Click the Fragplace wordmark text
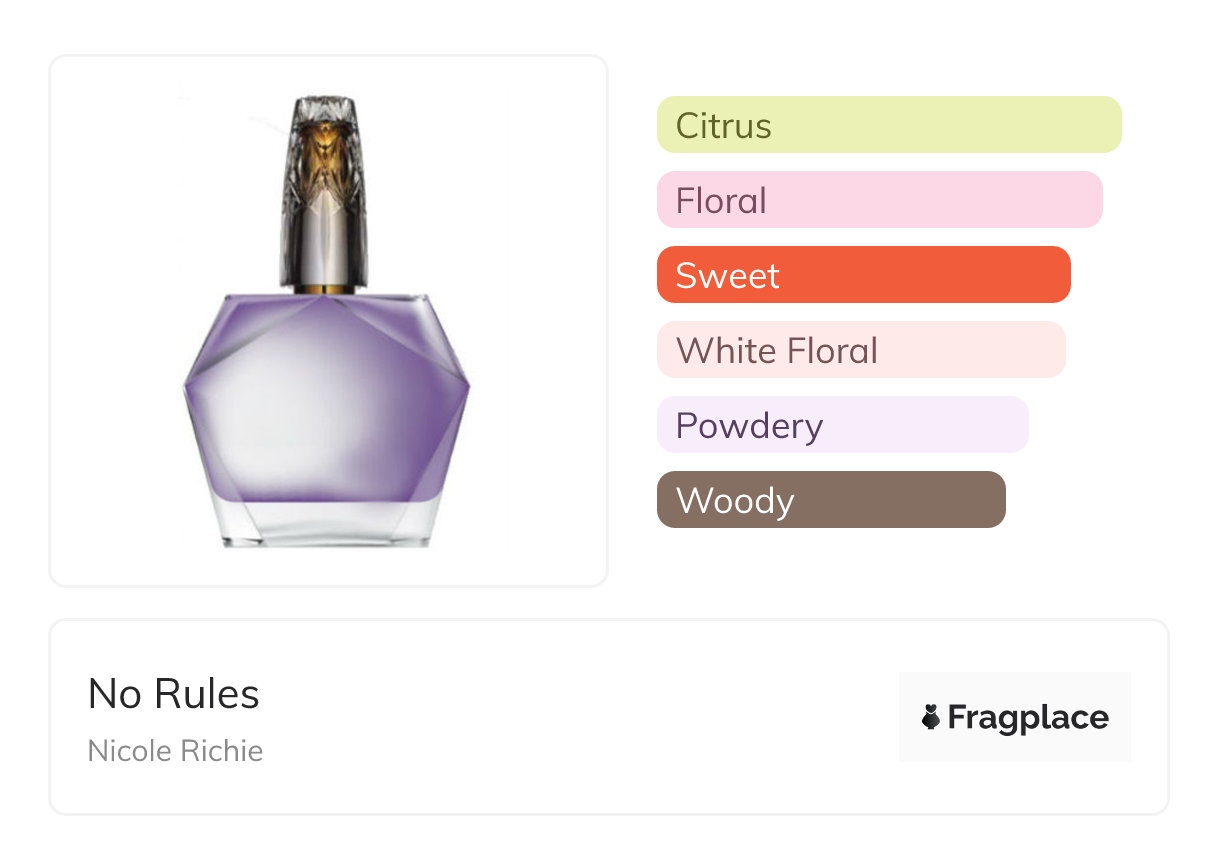The height and width of the screenshot is (864, 1218). point(1028,717)
